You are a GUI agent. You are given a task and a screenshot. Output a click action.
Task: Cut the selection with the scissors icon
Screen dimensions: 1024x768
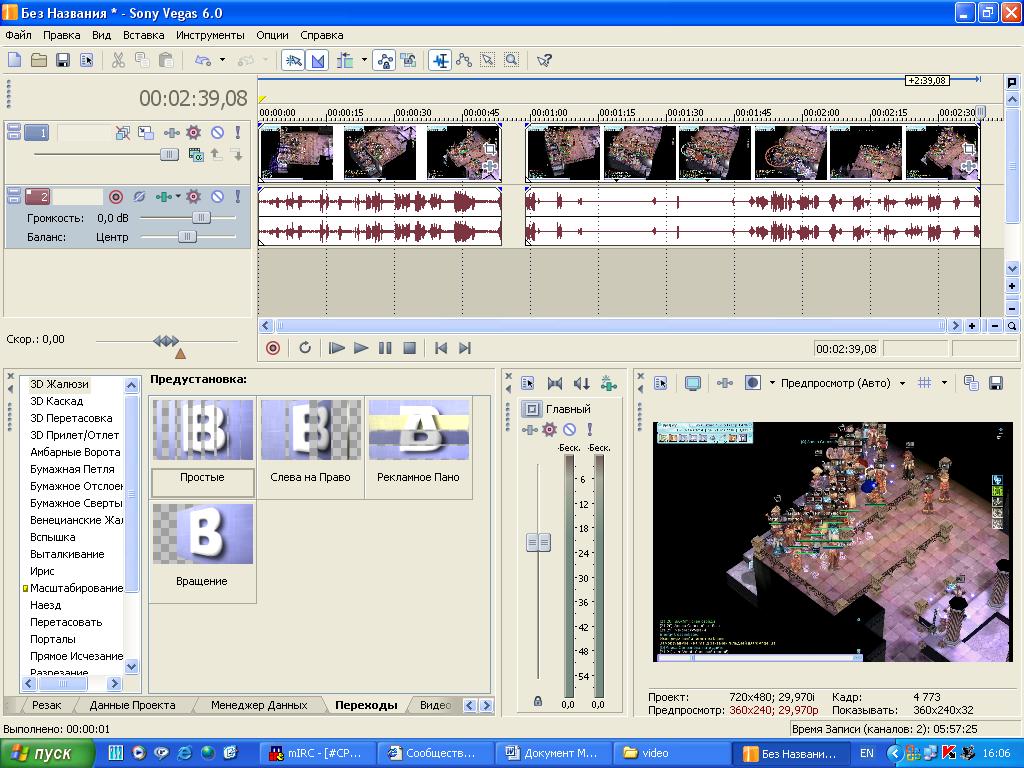(118, 61)
